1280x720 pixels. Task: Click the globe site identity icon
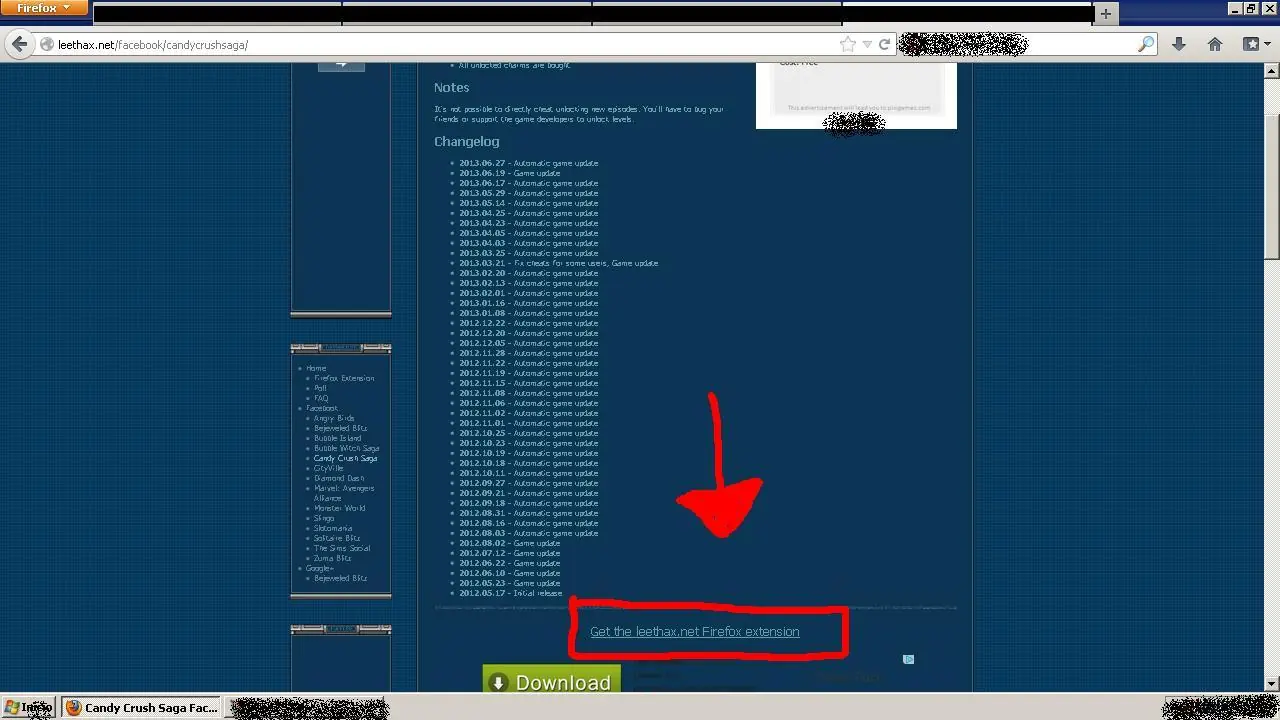click(x=47, y=44)
